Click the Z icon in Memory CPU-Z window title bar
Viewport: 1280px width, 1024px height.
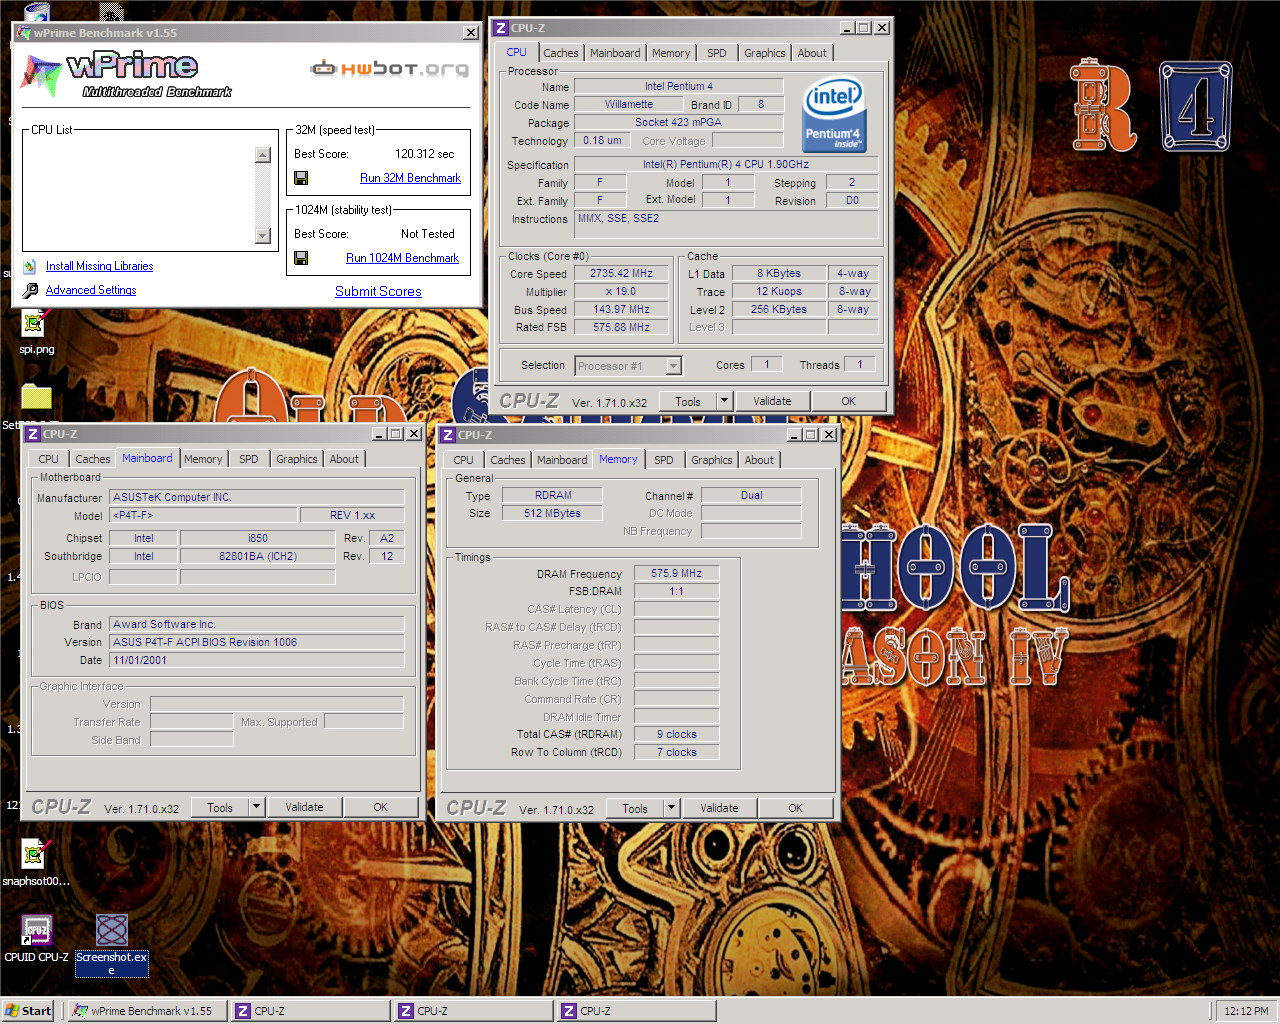coord(448,435)
